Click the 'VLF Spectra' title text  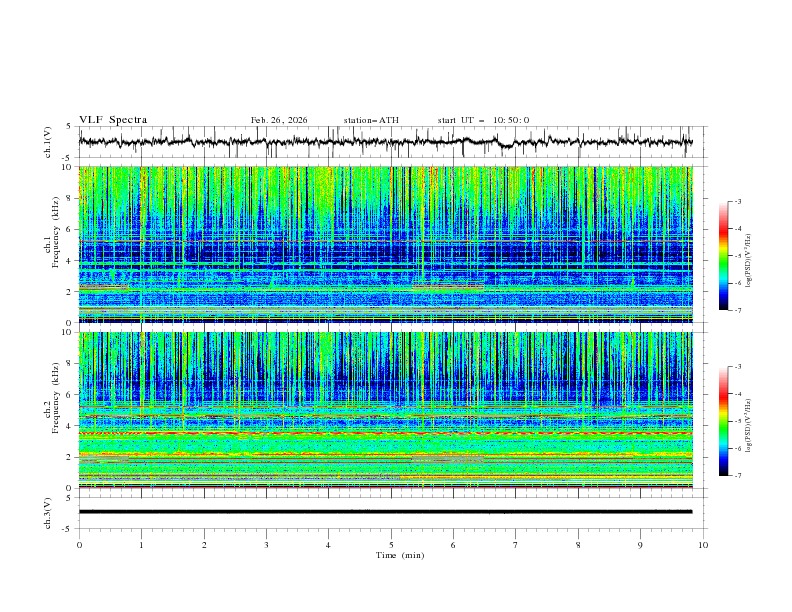coord(113,120)
